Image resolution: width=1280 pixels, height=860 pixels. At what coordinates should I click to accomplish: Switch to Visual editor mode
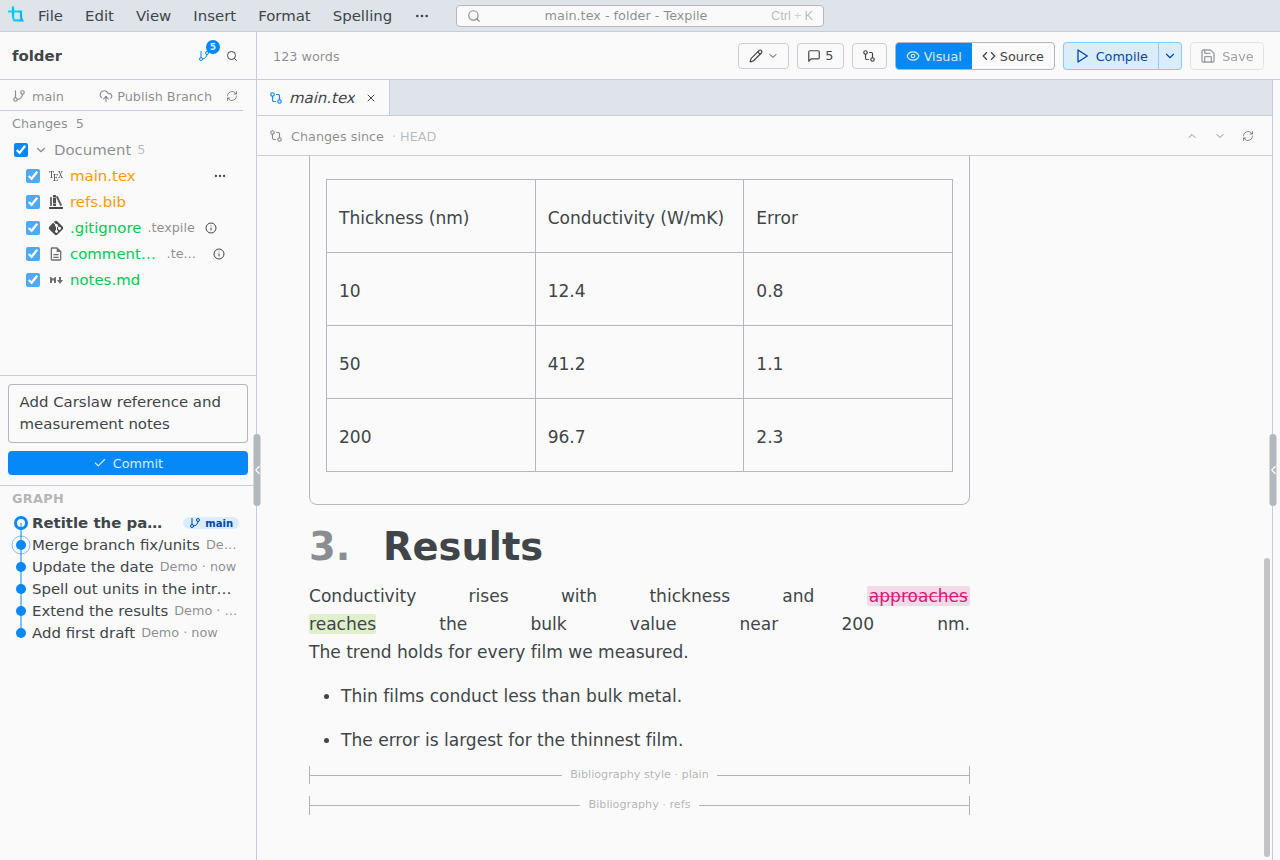tap(933, 56)
